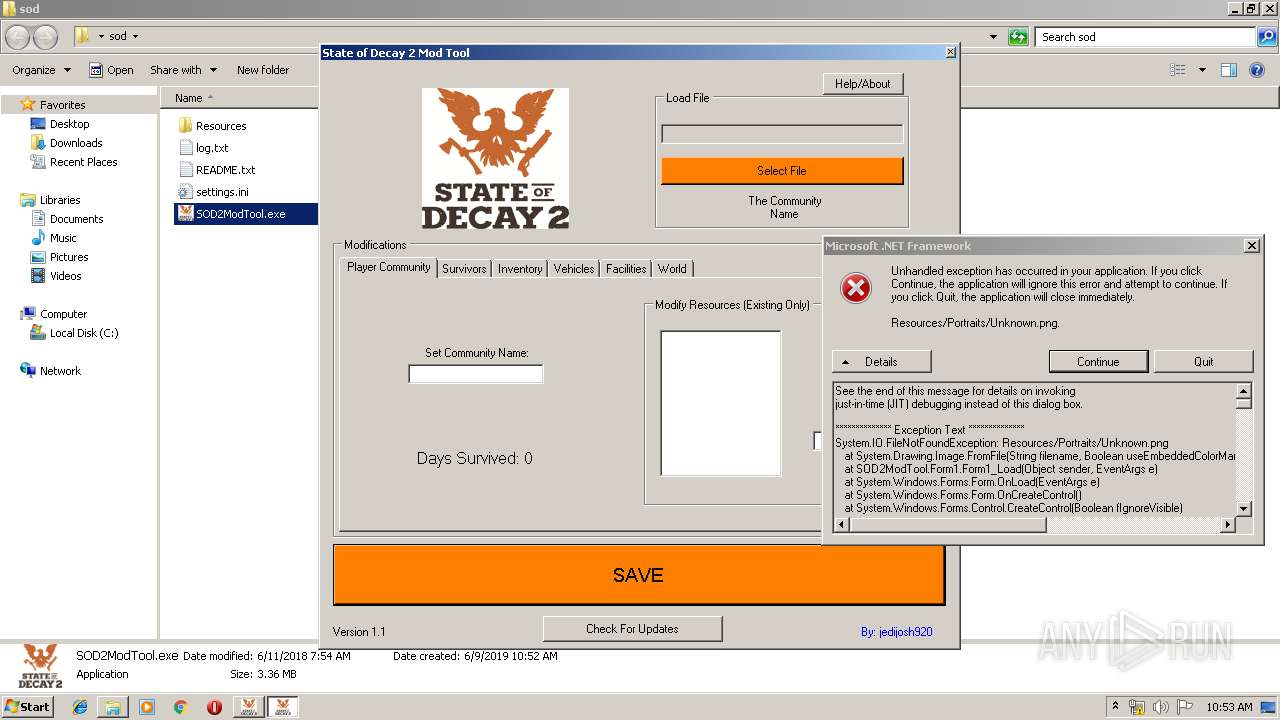The width and height of the screenshot is (1280, 720).
Task: Open the Start menu
Action: pyautogui.click(x=27, y=707)
